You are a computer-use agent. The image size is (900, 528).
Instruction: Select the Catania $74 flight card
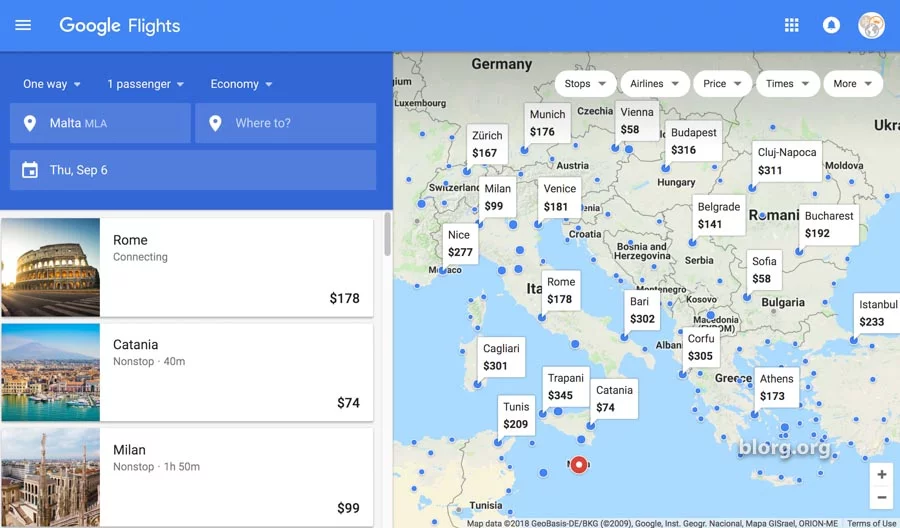tap(187, 372)
